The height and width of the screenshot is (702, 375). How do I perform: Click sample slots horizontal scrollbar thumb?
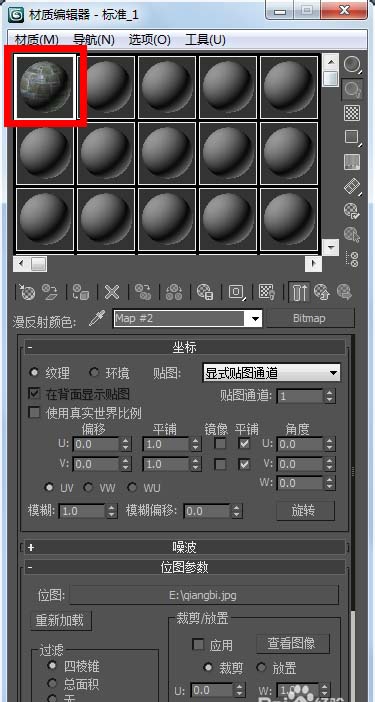click(38, 263)
